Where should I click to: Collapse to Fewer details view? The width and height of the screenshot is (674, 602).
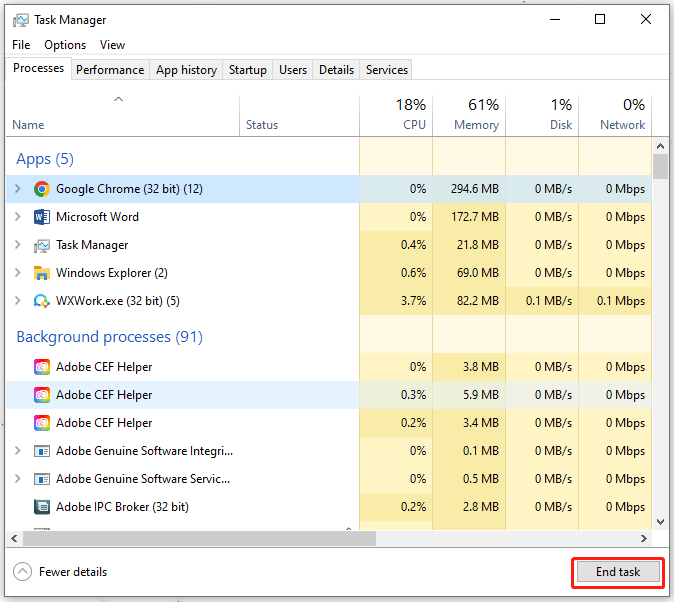60,572
